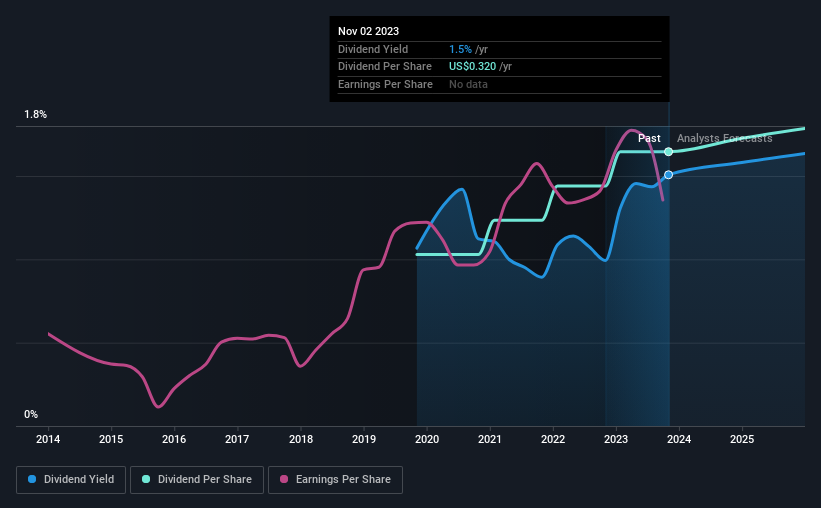Select the blue dividend yield data point marker
821x508 pixels.
pos(669,175)
